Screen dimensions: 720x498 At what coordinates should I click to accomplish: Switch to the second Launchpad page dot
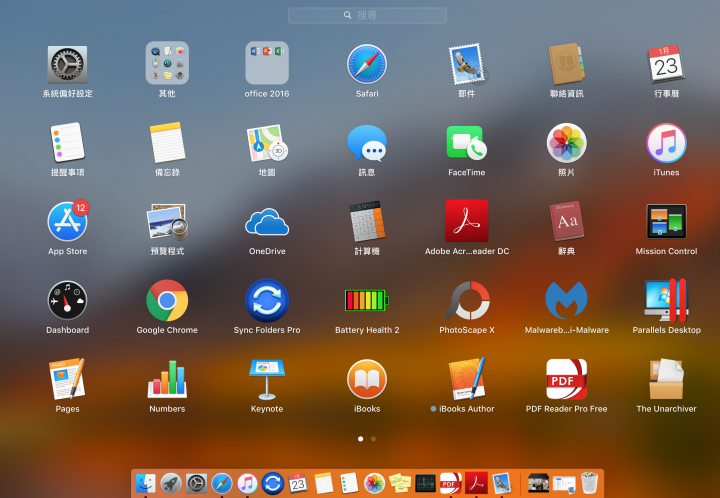click(373, 439)
